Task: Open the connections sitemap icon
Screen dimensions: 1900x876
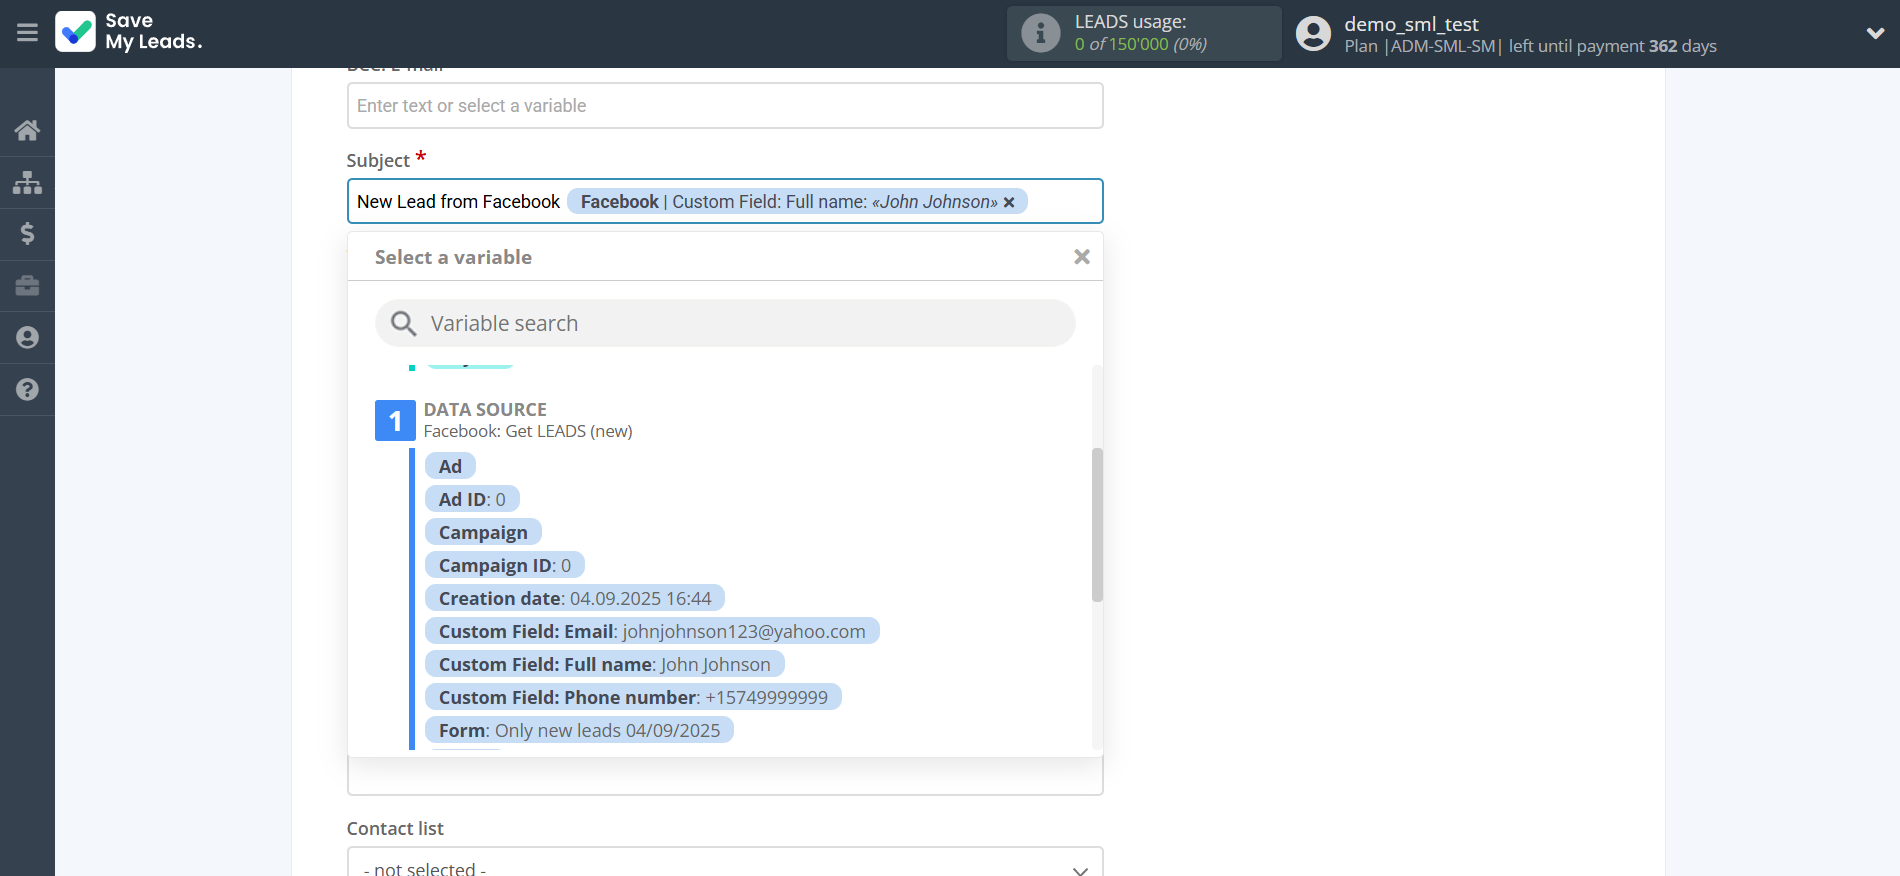Action: (27, 182)
